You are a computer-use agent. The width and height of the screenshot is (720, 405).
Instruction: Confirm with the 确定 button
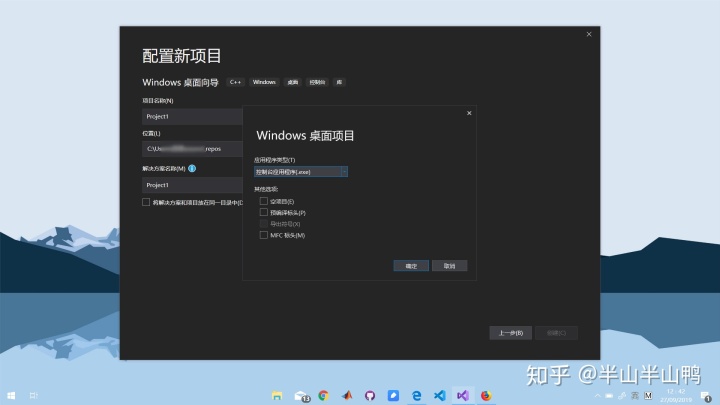pyautogui.click(x=411, y=266)
